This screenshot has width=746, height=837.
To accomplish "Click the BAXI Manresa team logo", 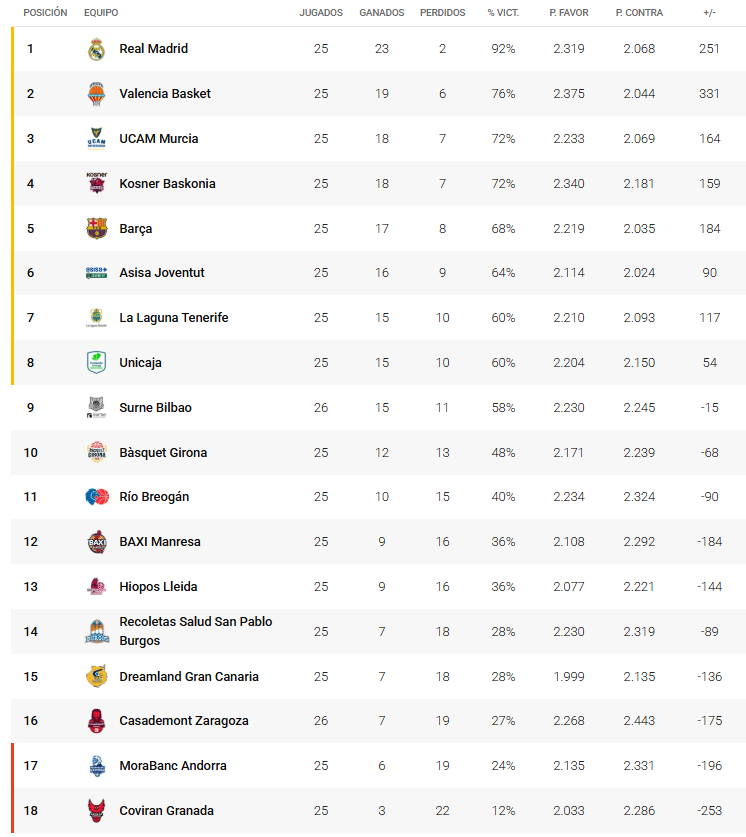I will click(96, 542).
